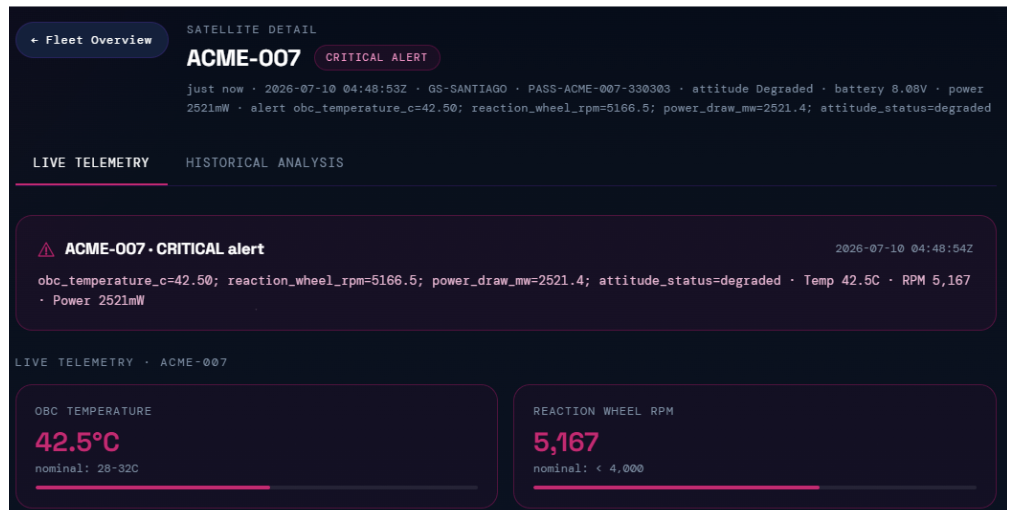Click 'Temp 42.5C' in the alert banner

(841, 280)
